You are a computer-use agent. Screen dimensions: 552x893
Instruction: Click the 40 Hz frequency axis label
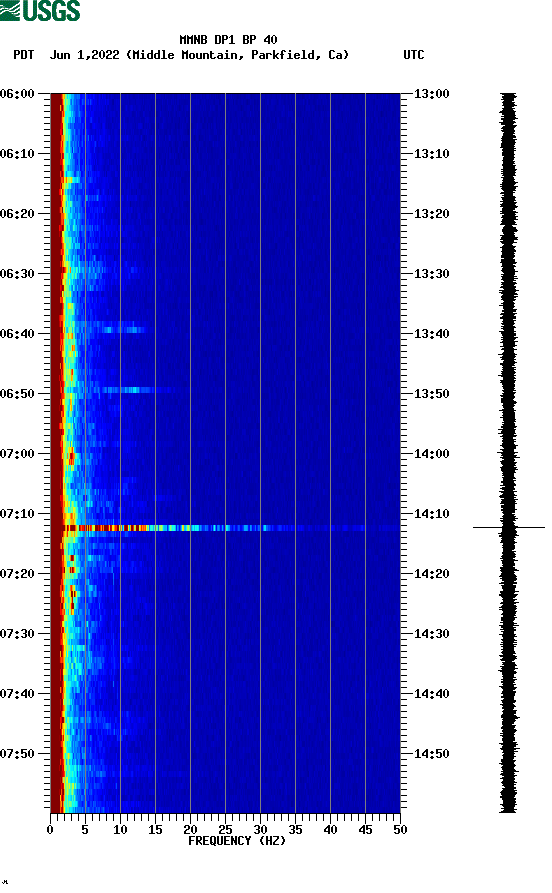(330, 830)
